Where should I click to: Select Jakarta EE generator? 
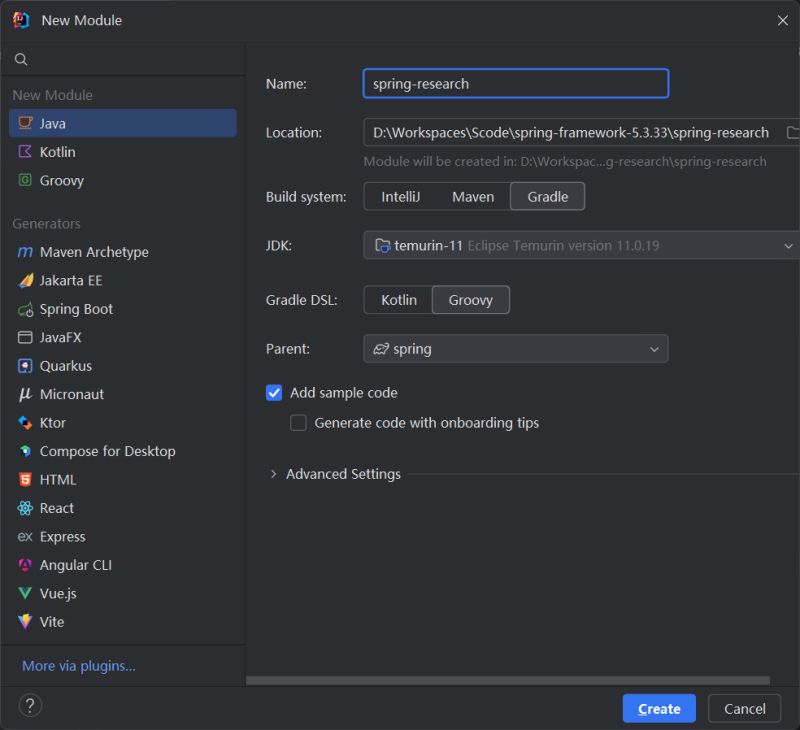pyautogui.click(x=123, y=280)
